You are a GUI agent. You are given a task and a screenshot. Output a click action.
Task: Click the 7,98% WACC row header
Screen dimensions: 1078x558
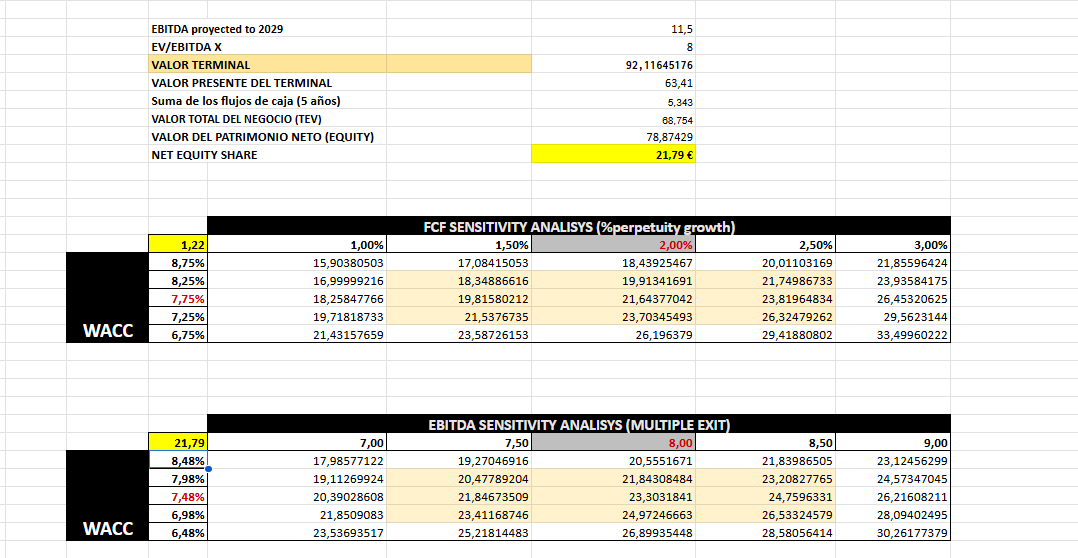178,478
